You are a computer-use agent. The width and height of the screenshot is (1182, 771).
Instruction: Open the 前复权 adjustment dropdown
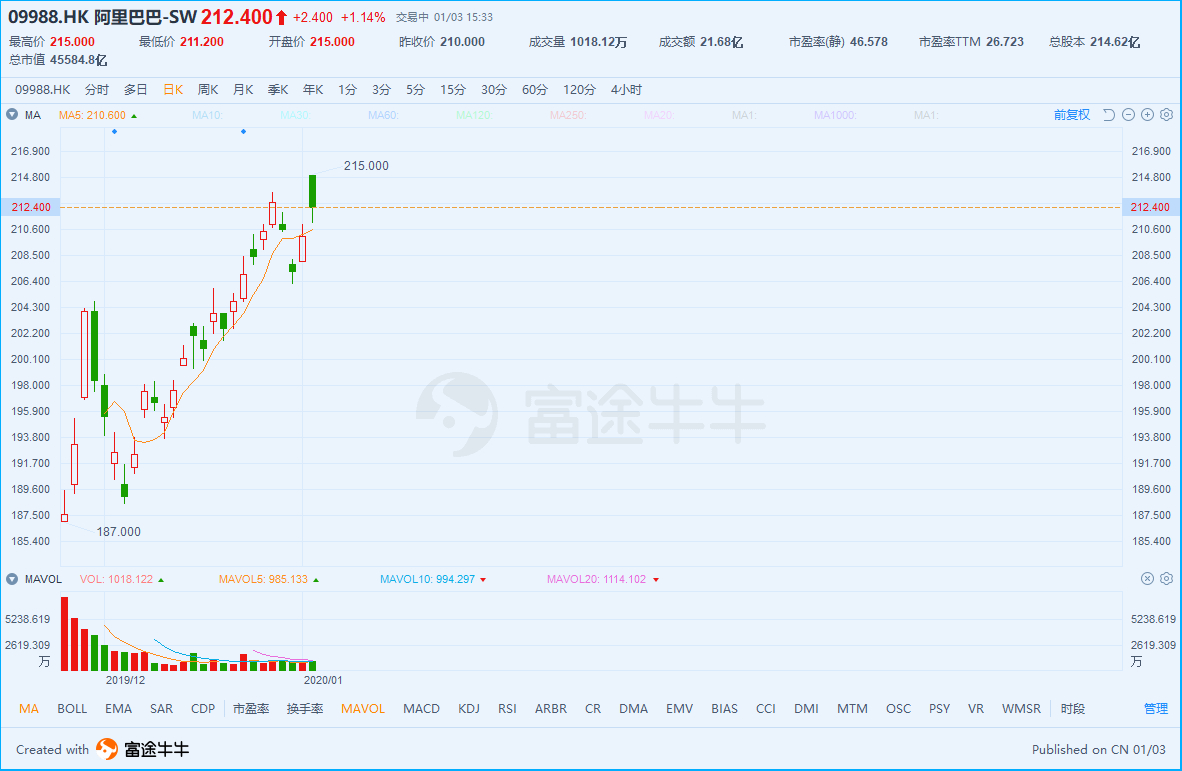(1072, 115)
